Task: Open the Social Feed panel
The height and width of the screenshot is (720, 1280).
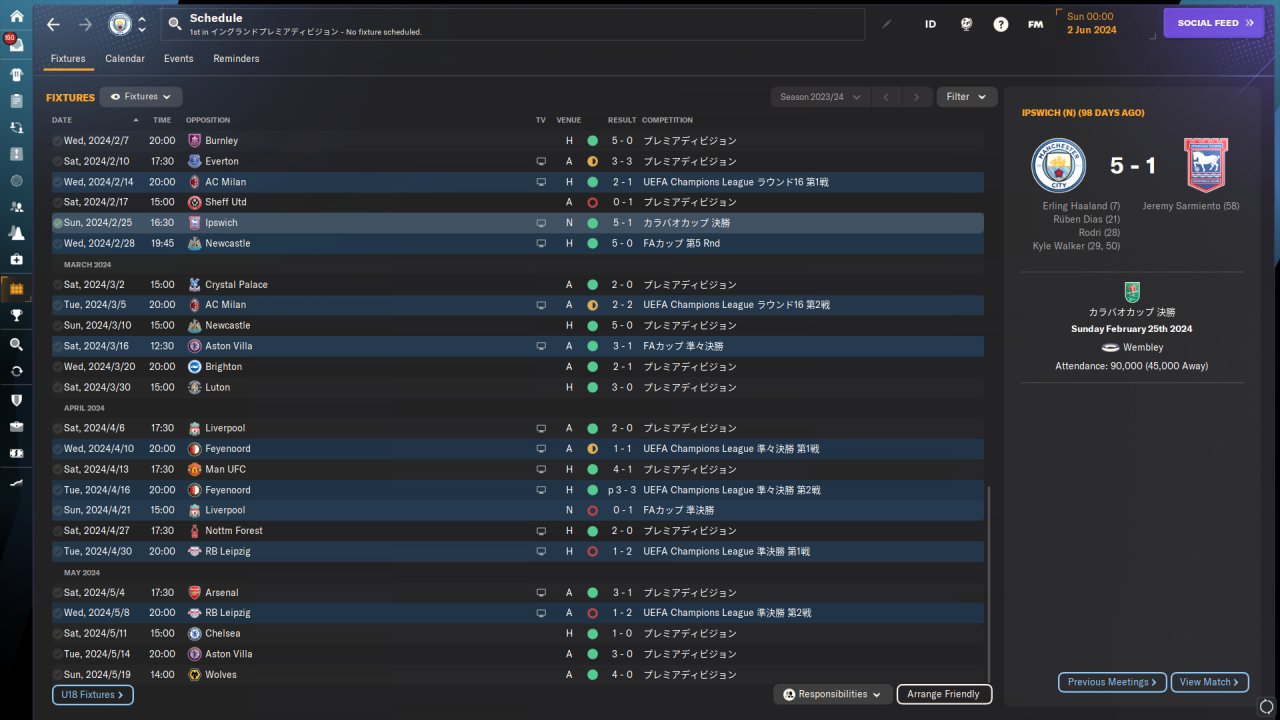Action: [x=1214, y=23]
